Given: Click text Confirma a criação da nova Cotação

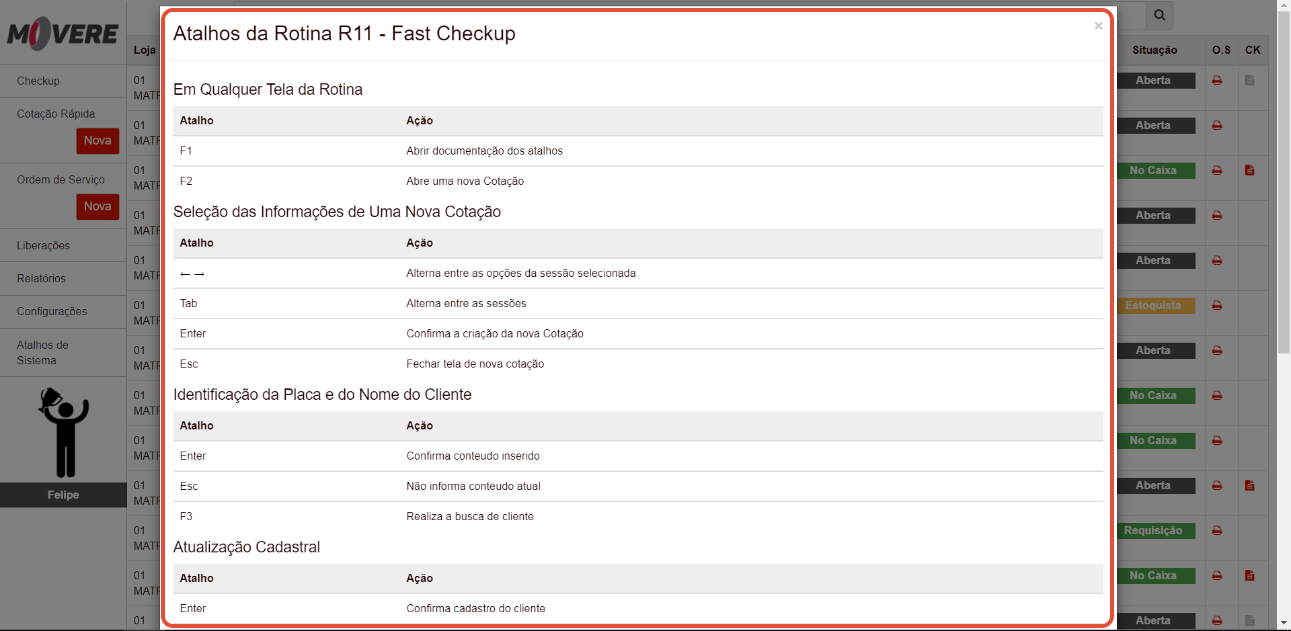Looking at the screenshot, I should coord(495,333).
